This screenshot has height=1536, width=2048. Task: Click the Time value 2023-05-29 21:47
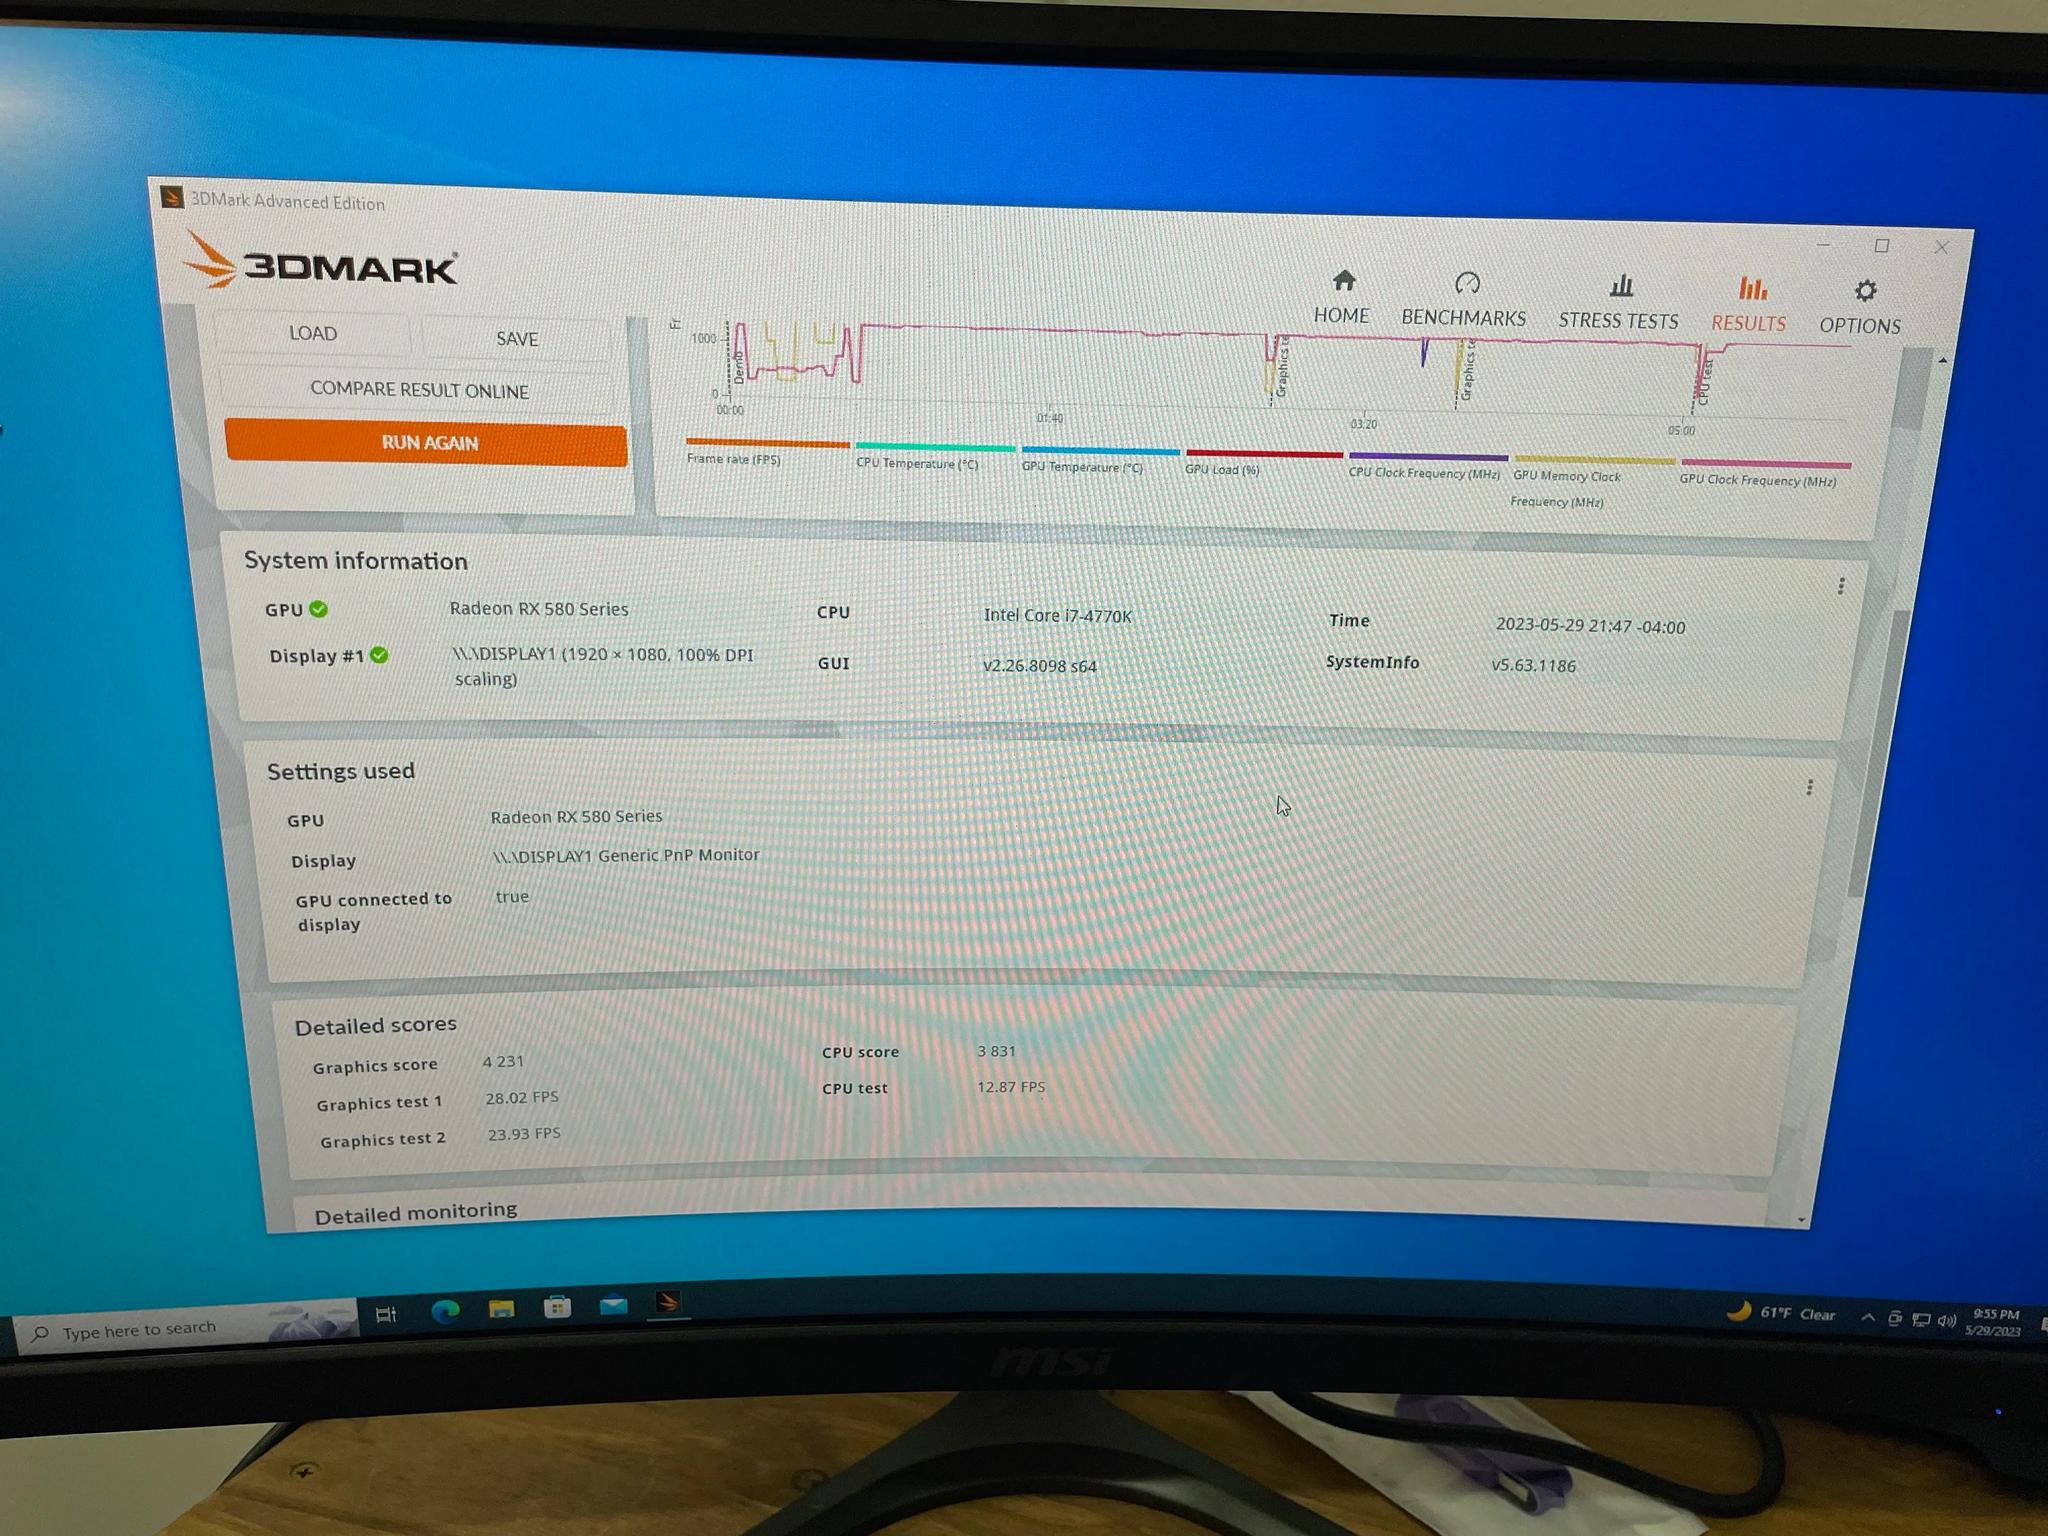pyautogui.click(x=1590, y=626)
